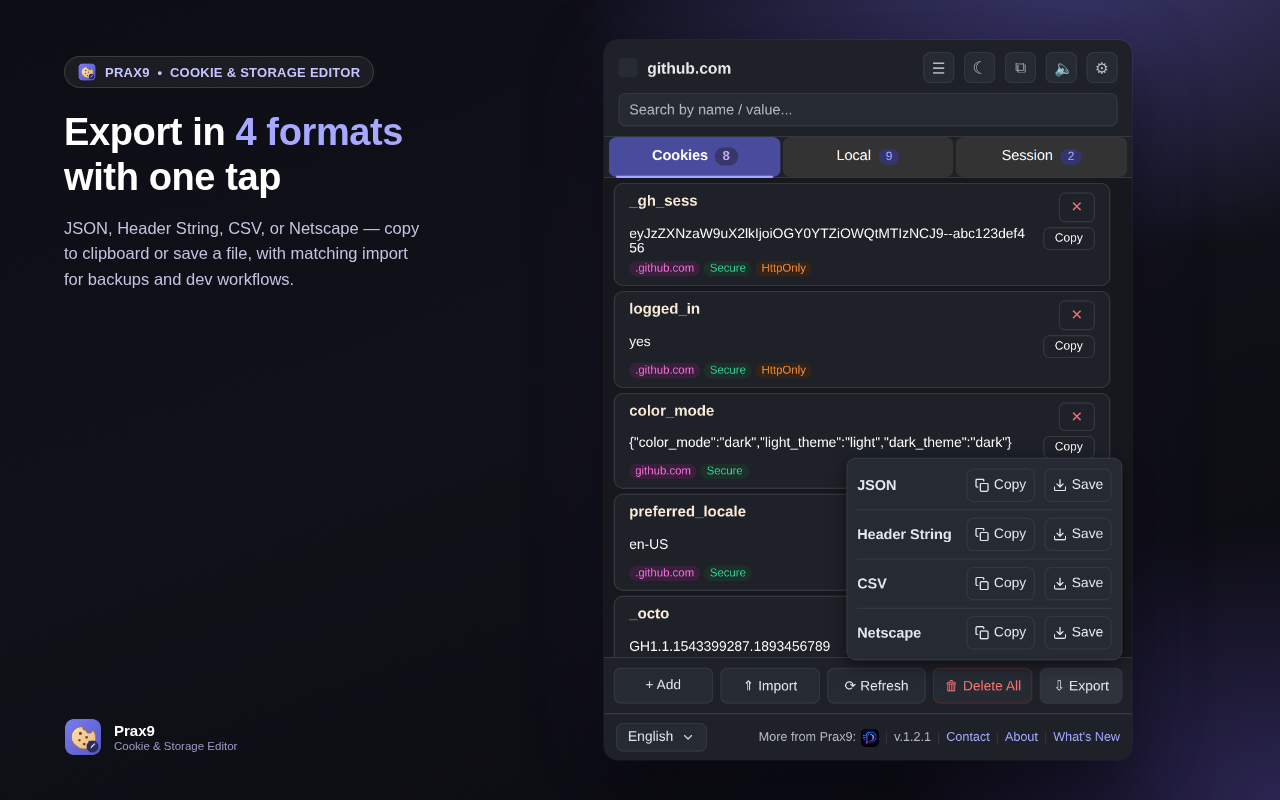Open the English language dropdown

(661, 737)
